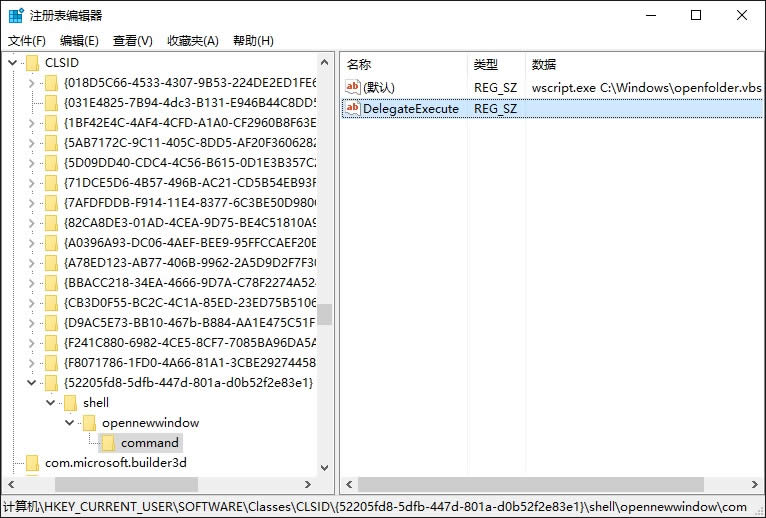Collapse the shell subkey
Screen dimensions: 766x518
(x=51, y=403)
